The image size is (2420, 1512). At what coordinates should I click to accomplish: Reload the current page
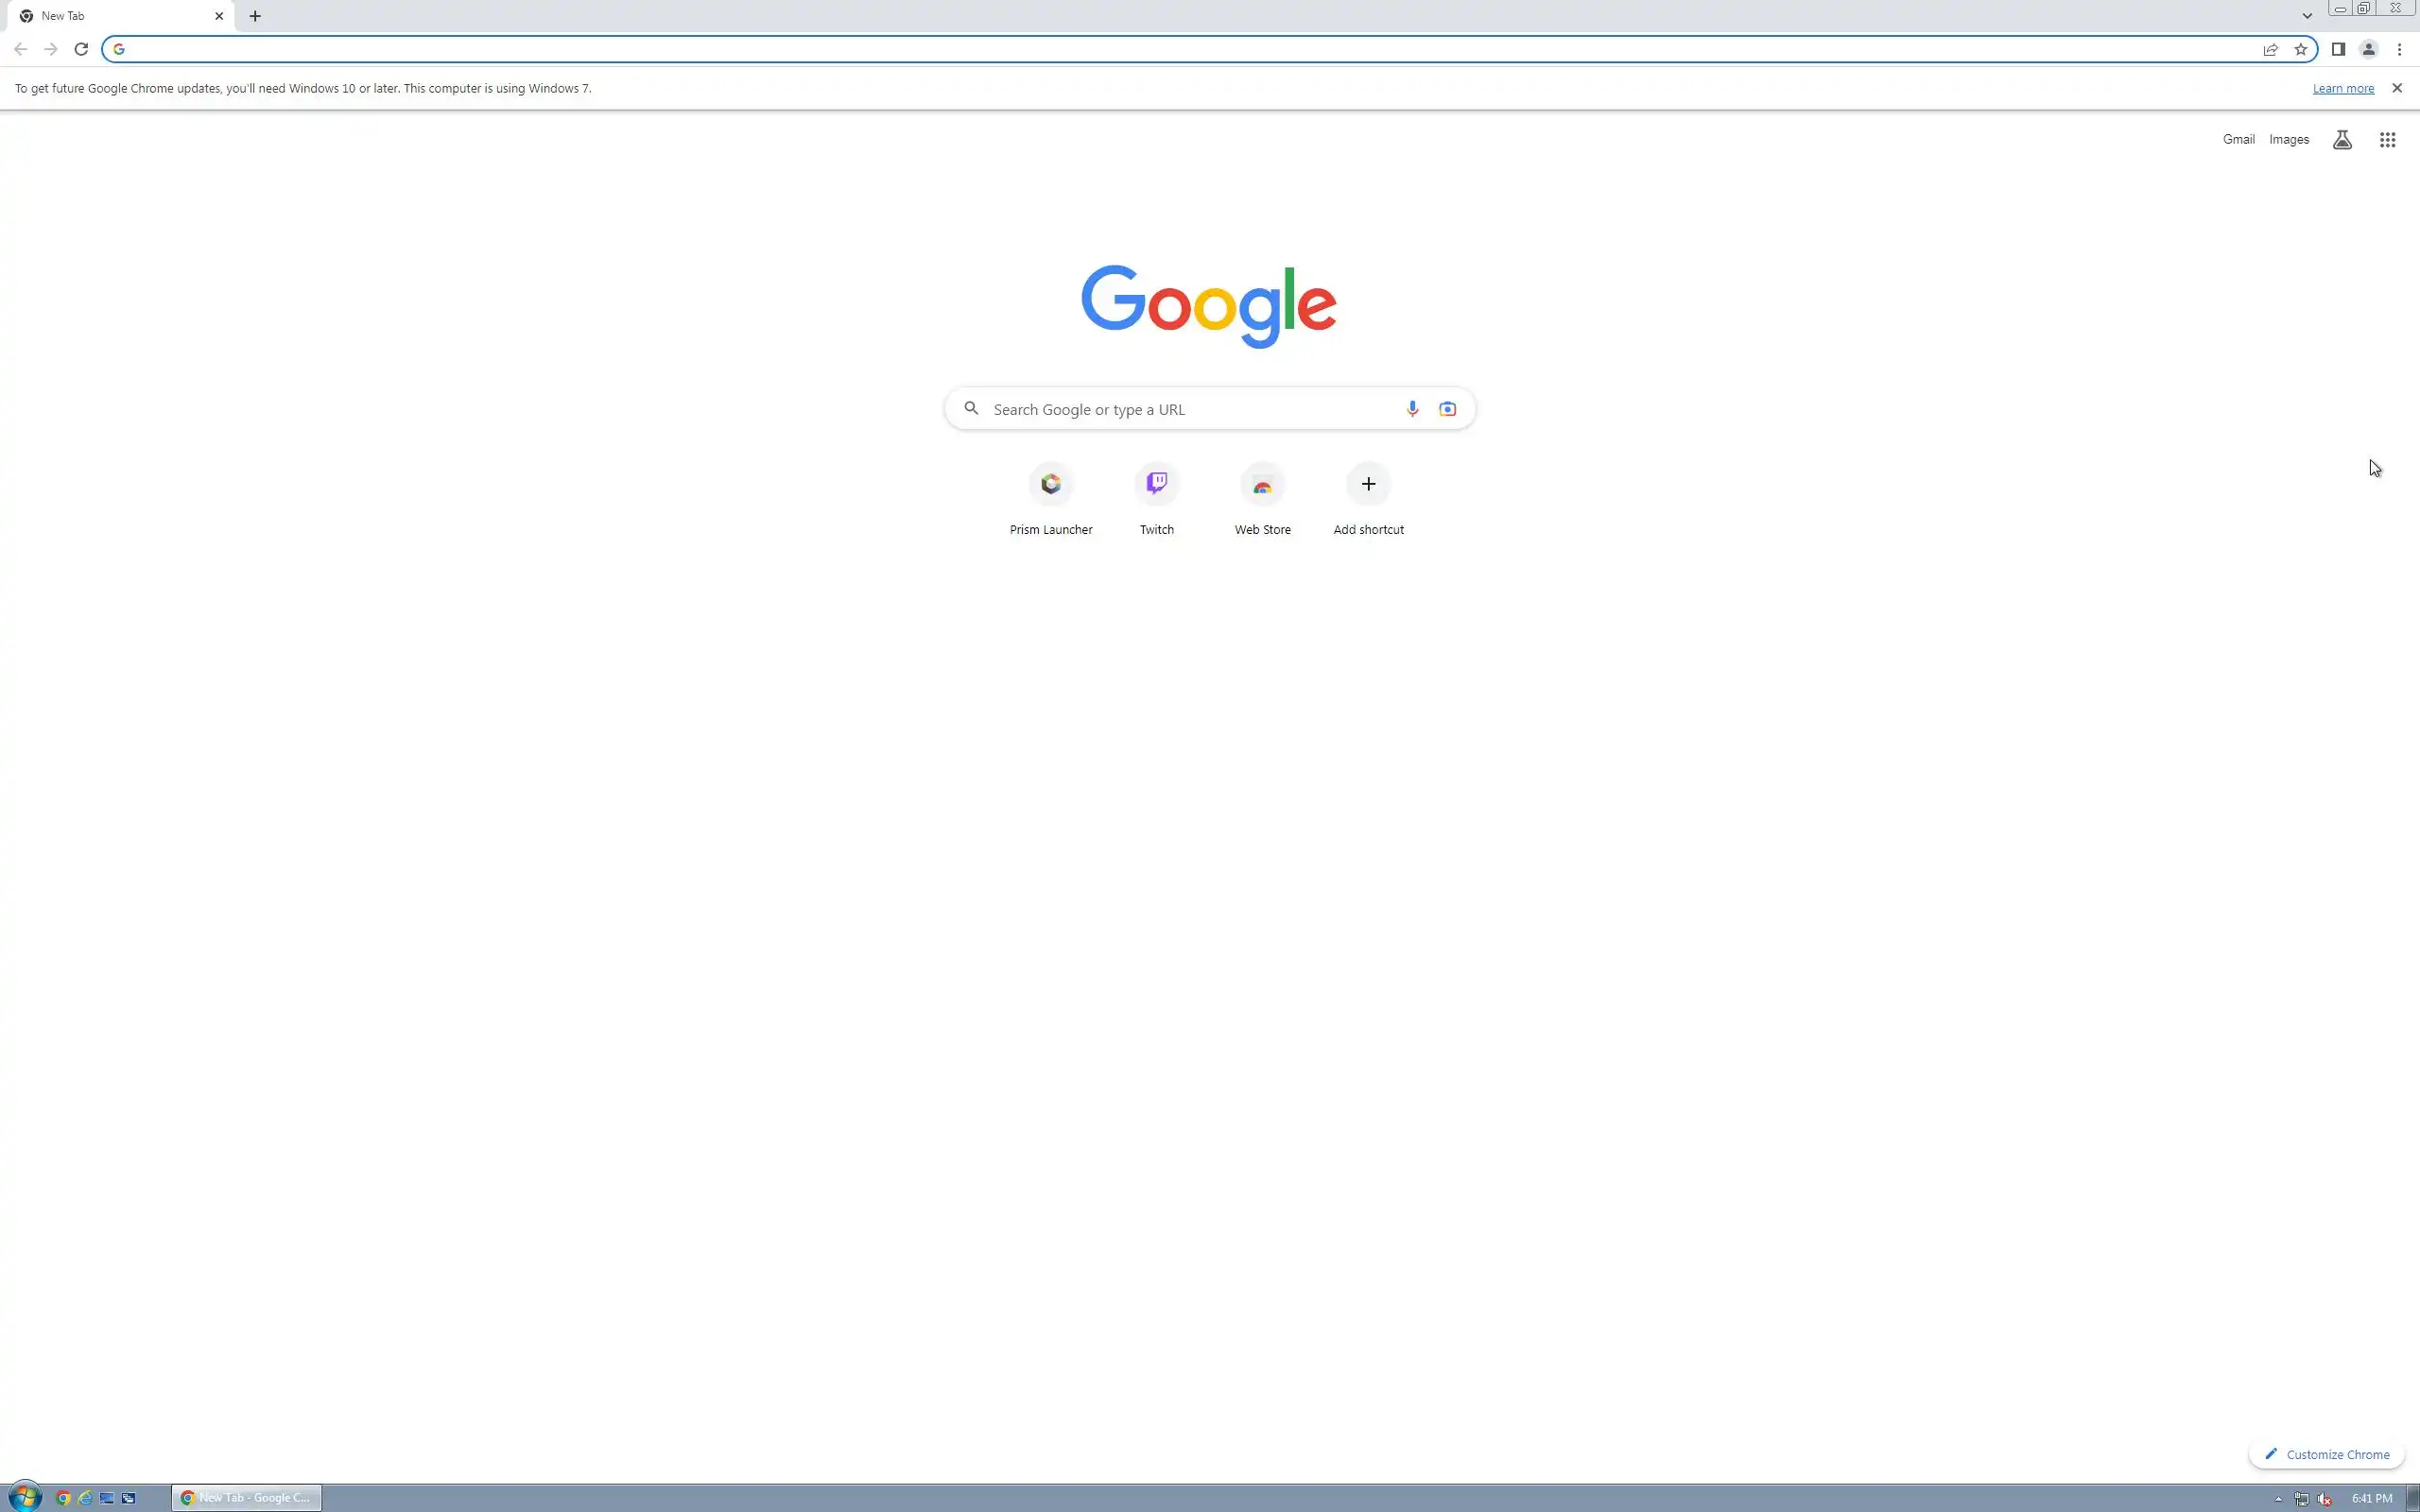click(81, 49)
